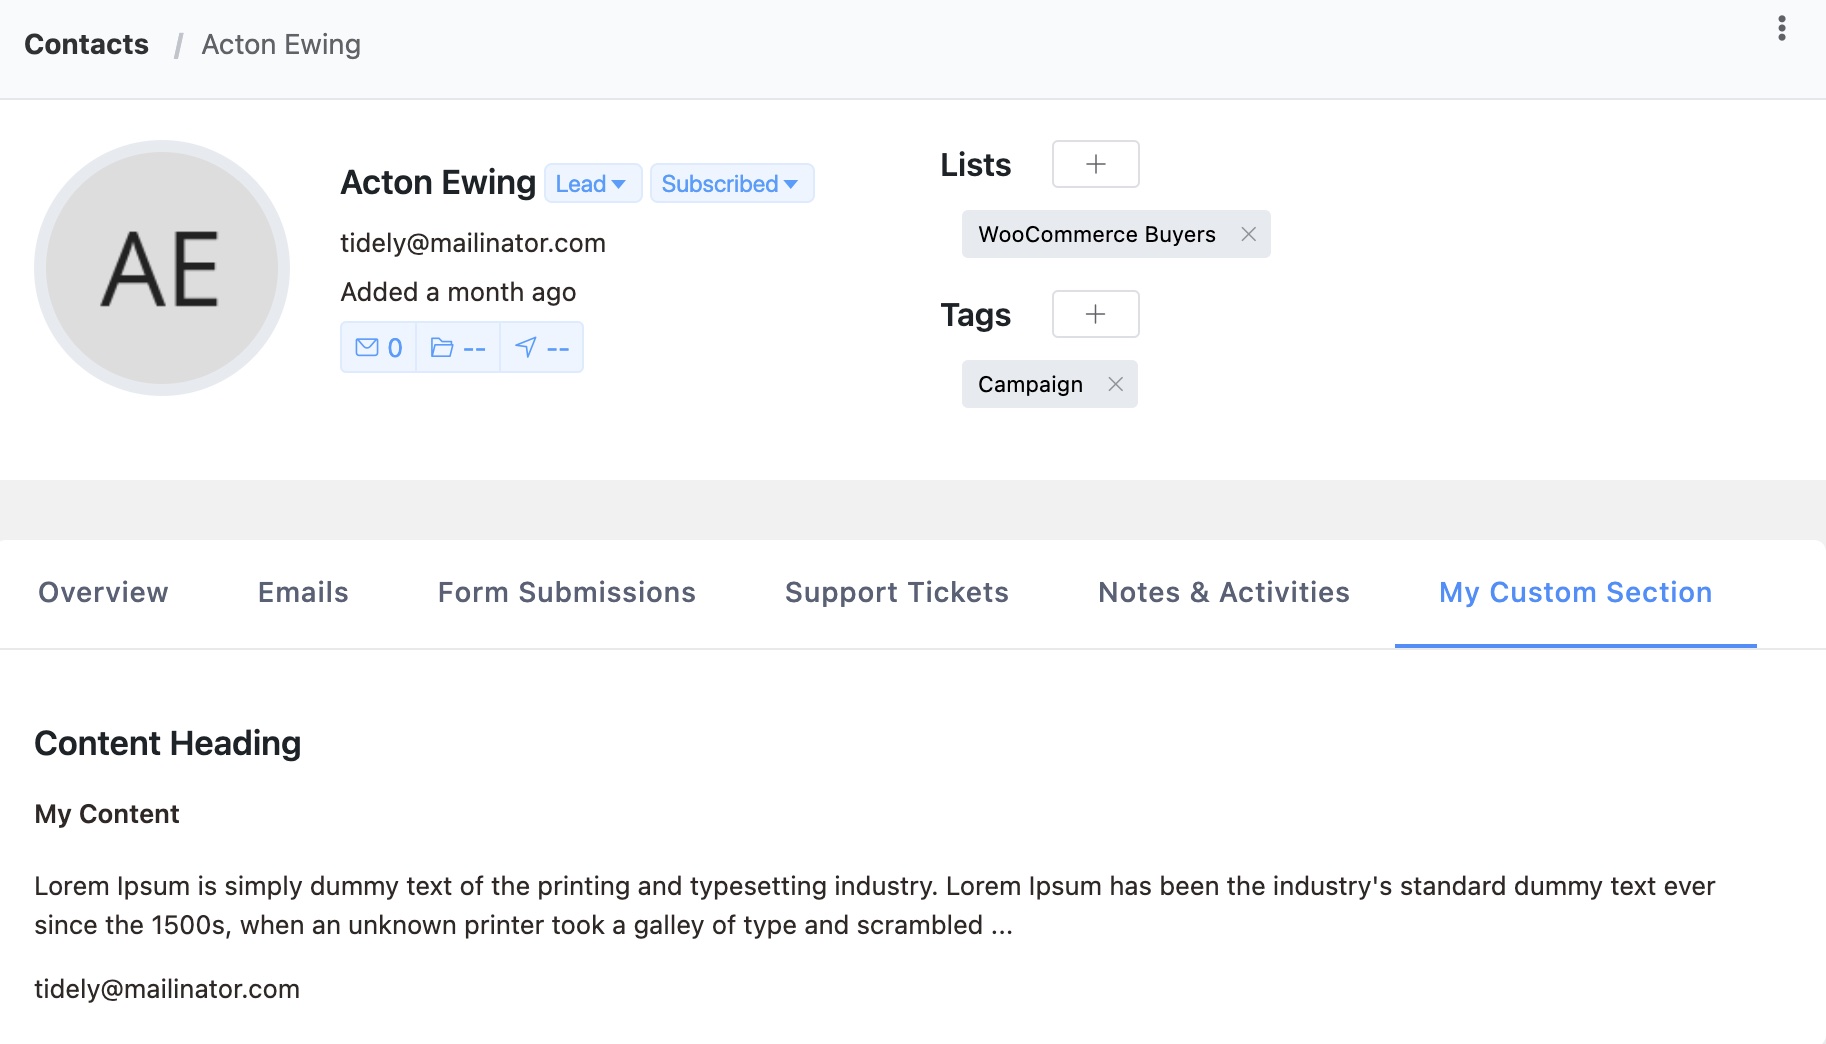Image resolution: width=1826 pixels, height=1044 pixels.
Task: Click the folder icon for open stats
Action: tap(458, 347)
